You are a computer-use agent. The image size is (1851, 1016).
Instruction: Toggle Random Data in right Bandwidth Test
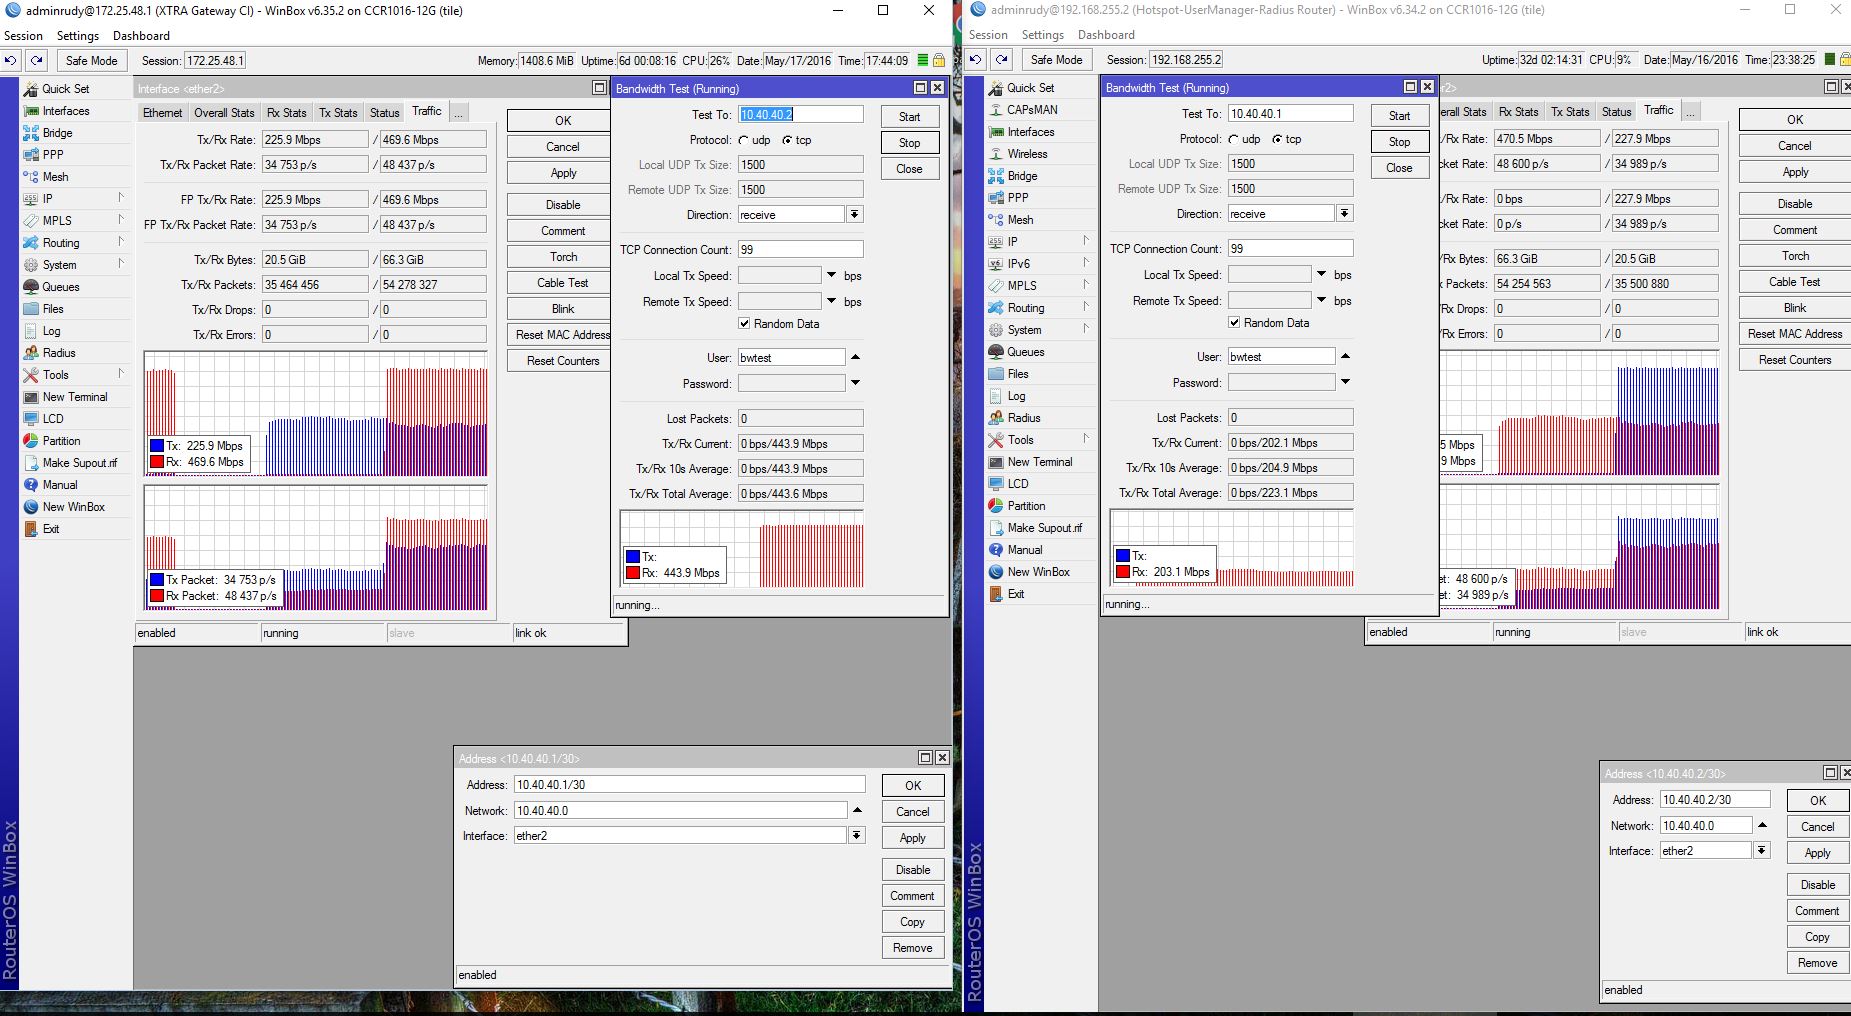tap(1234, 323)
